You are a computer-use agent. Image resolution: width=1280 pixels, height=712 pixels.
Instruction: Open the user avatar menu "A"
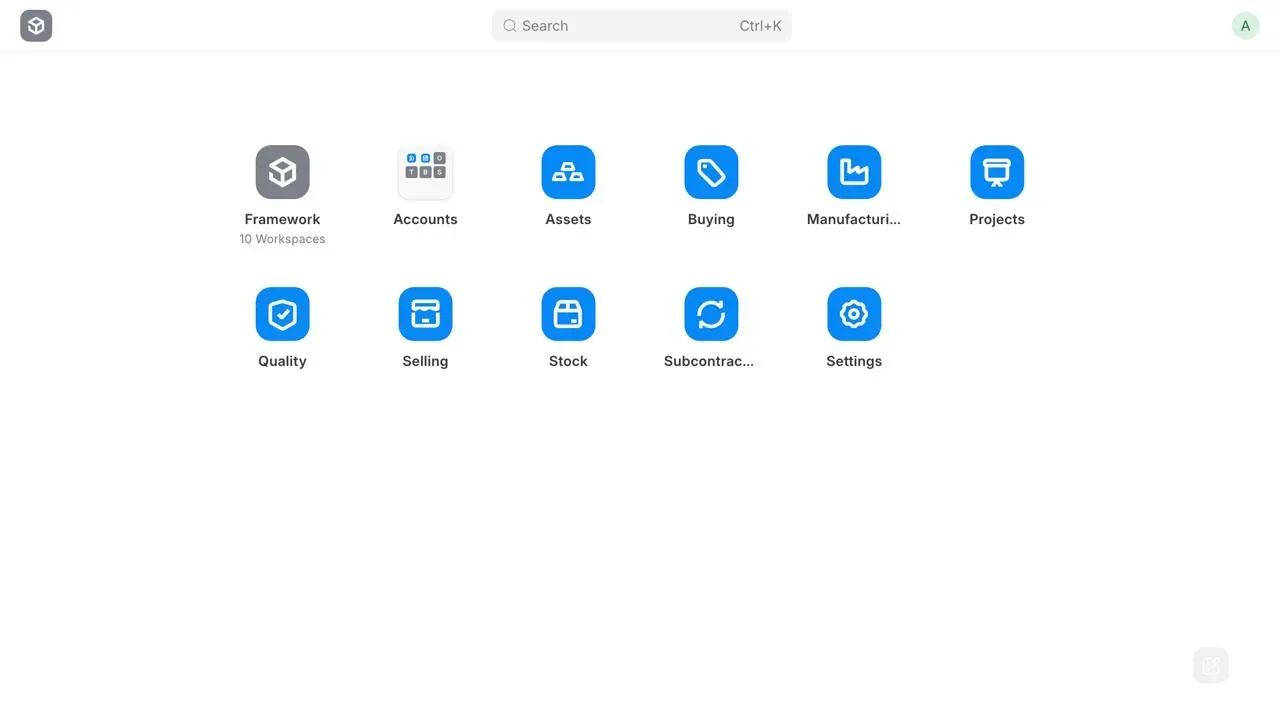[x=1245, y=26]
